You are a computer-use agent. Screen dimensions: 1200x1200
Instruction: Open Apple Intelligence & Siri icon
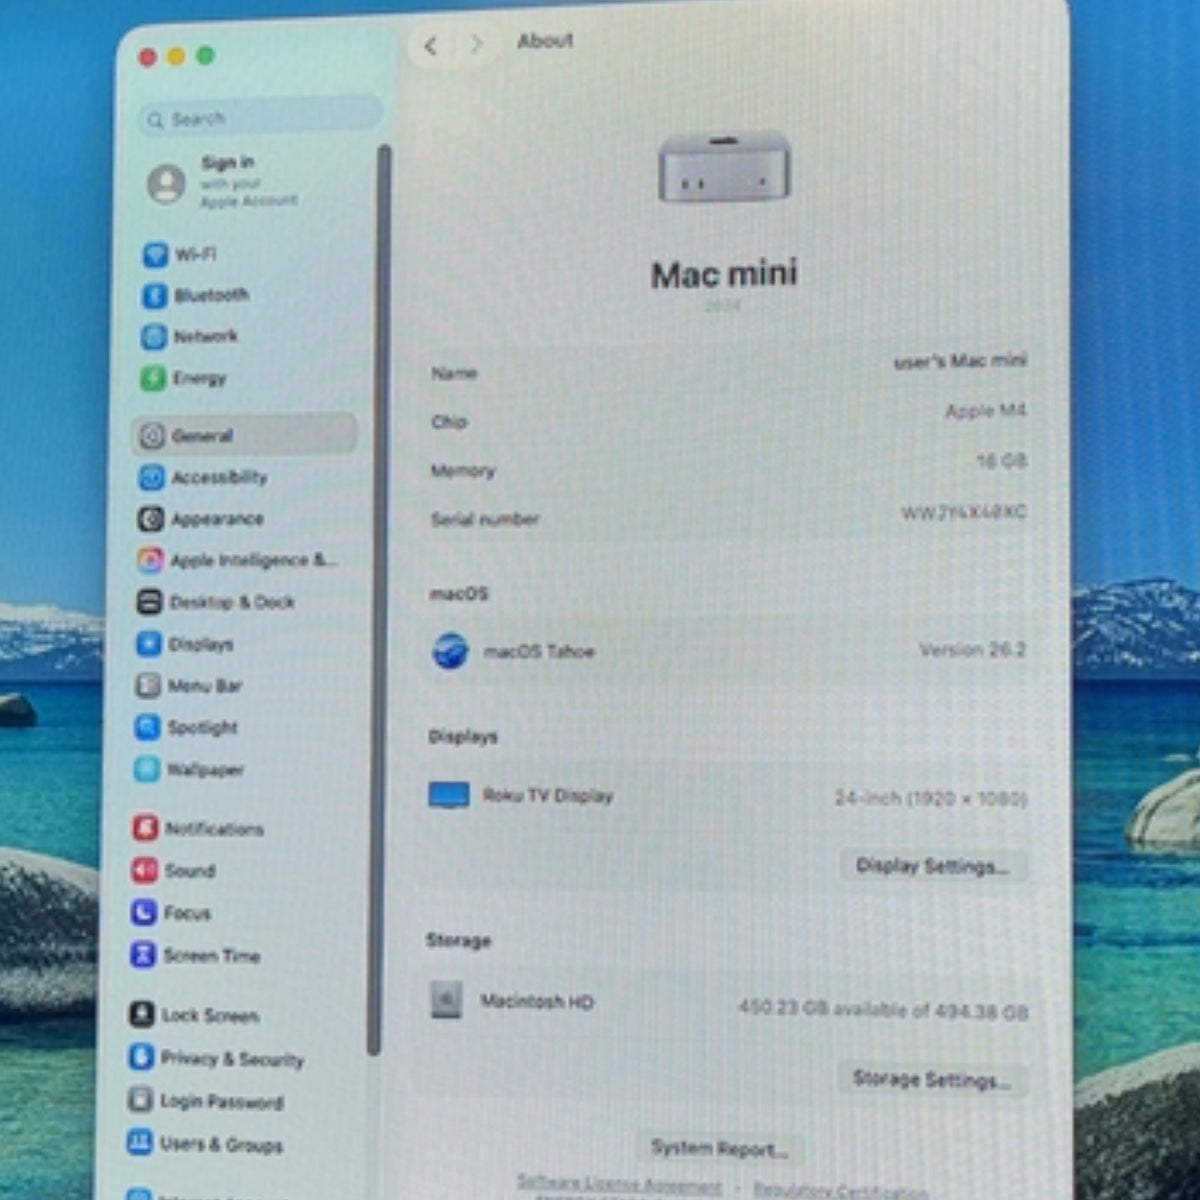150,560
